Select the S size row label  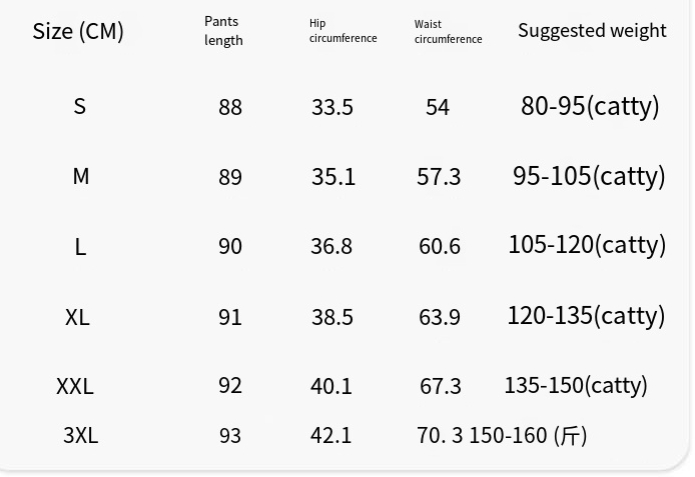point(80,106)
